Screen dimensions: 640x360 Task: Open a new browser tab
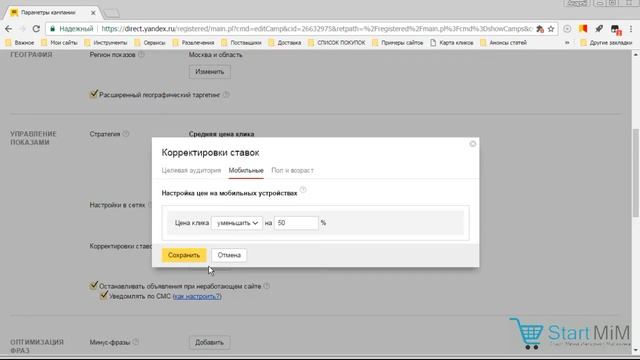111,13
